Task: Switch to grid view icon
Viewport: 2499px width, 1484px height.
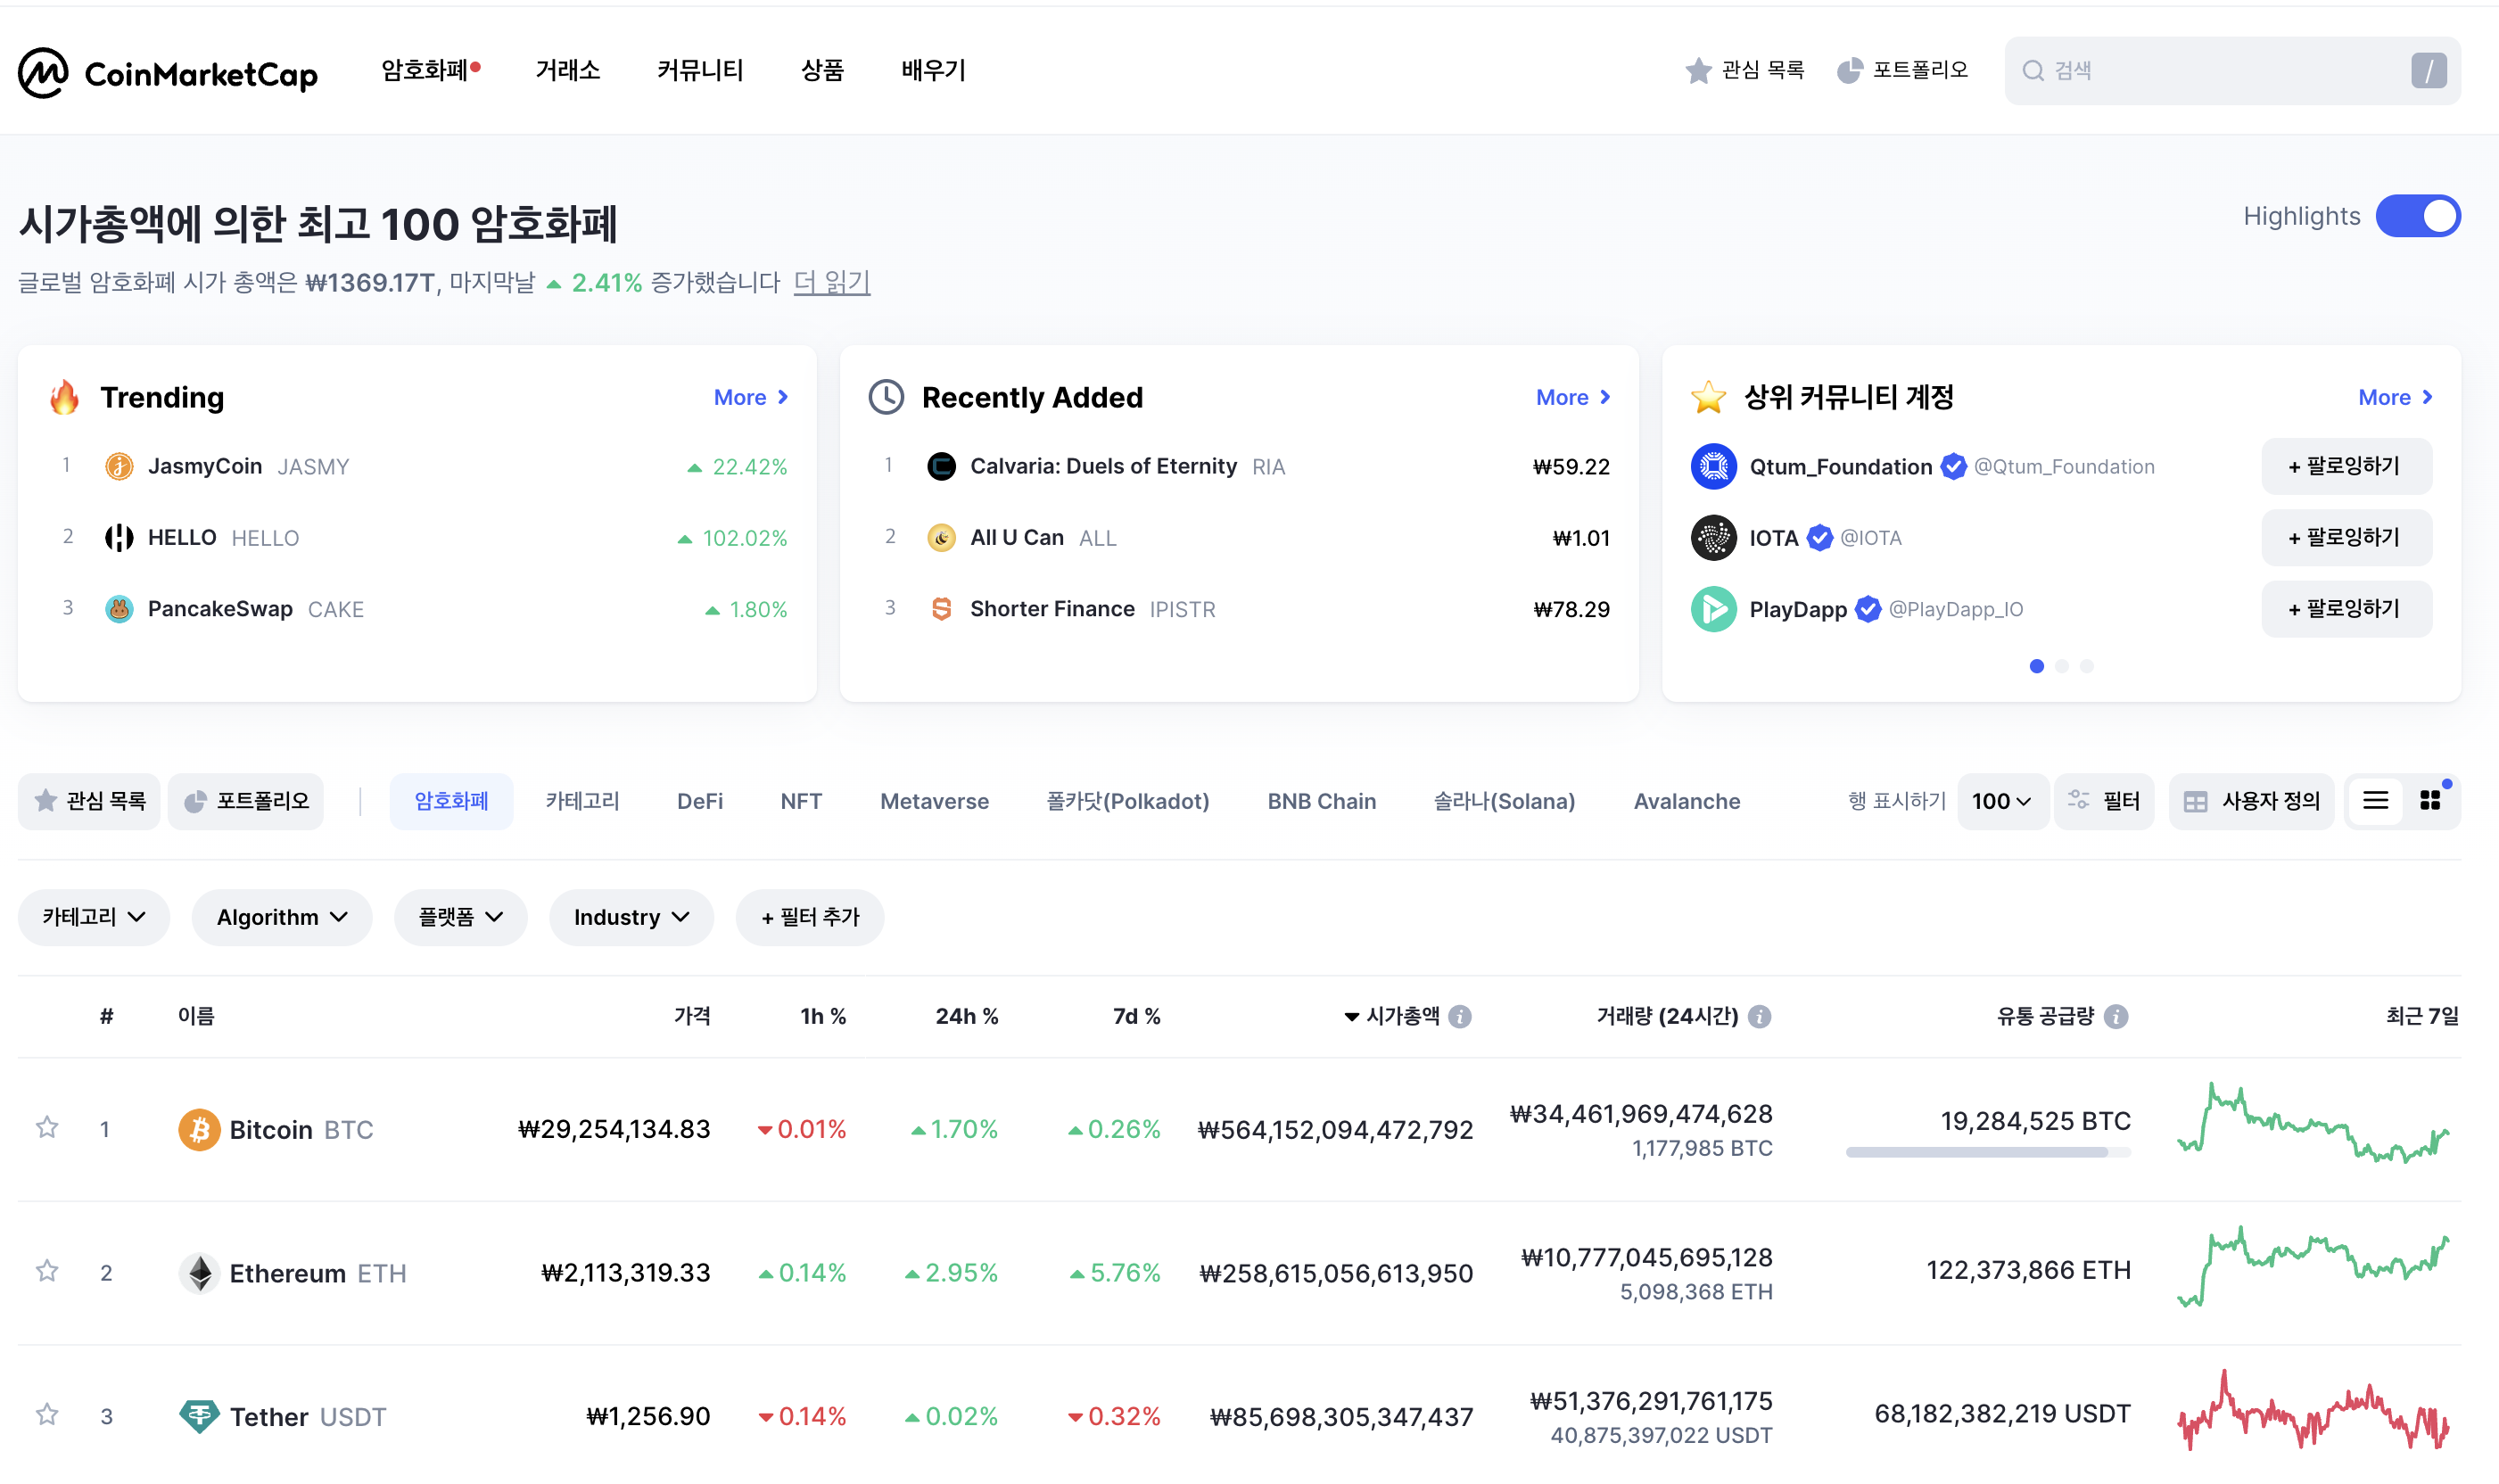Action: pos(2429,800)
